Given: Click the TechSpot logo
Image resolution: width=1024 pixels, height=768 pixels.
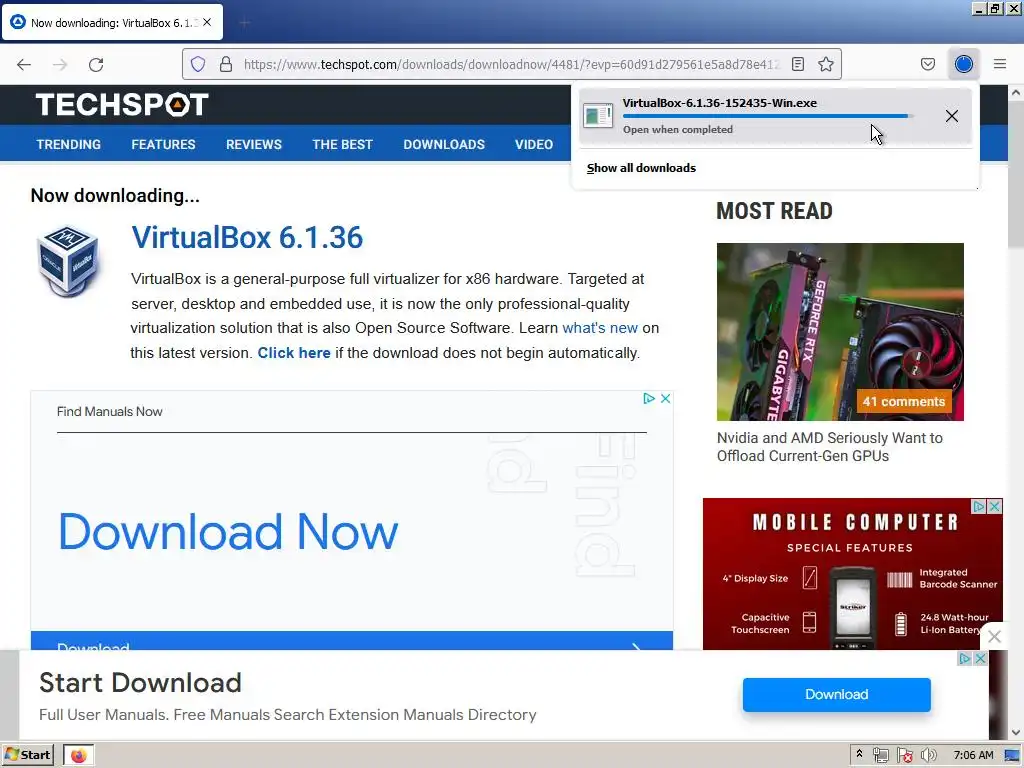Looking at the screenshot, I should [x=122, y=104].
